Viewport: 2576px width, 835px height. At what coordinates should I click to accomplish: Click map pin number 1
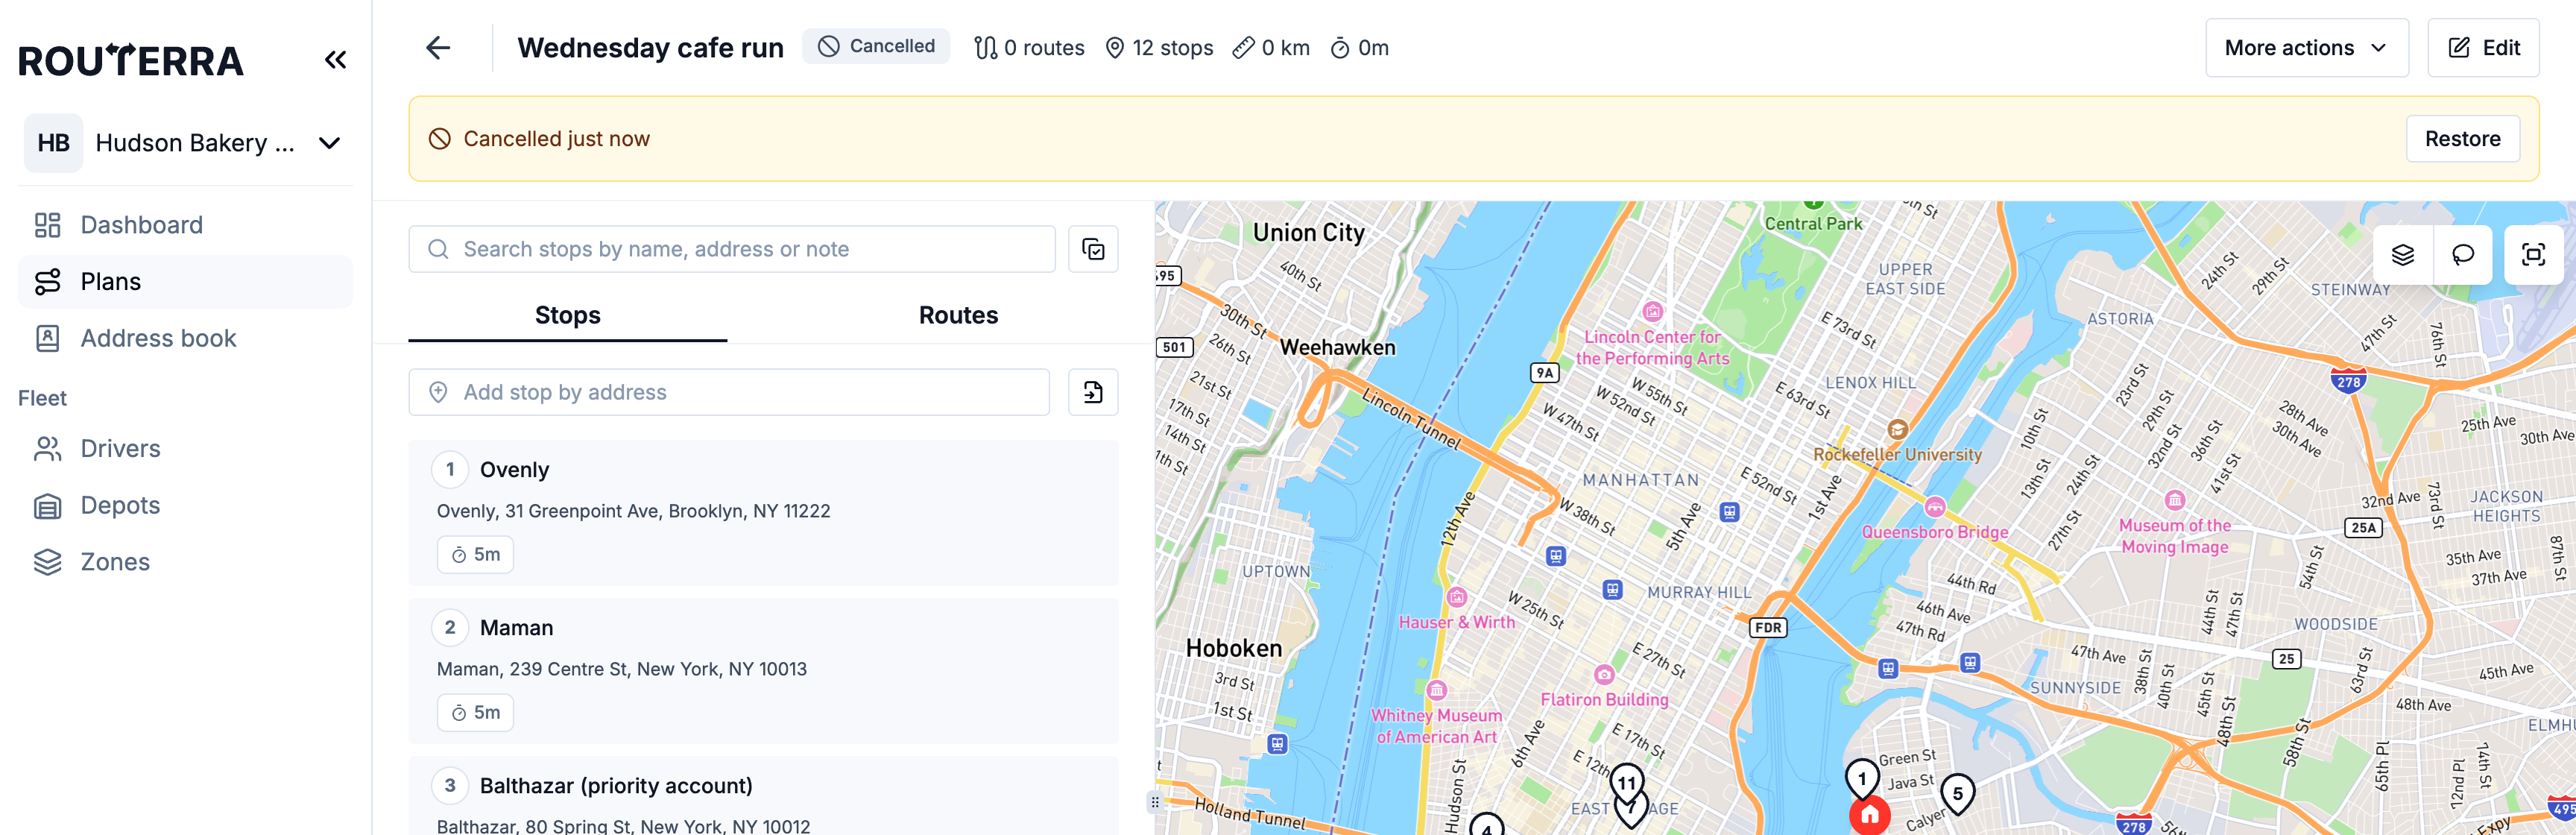pos(1861,779)
